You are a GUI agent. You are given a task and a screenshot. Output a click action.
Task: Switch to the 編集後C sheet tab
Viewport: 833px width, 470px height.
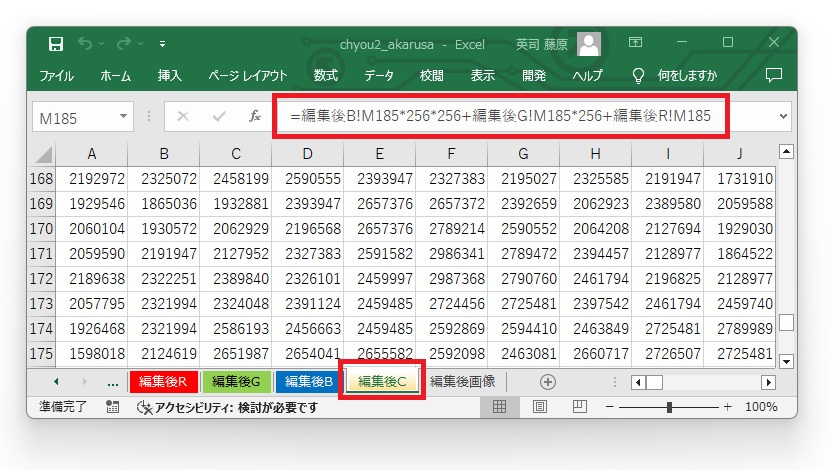(x=382, y=381)
